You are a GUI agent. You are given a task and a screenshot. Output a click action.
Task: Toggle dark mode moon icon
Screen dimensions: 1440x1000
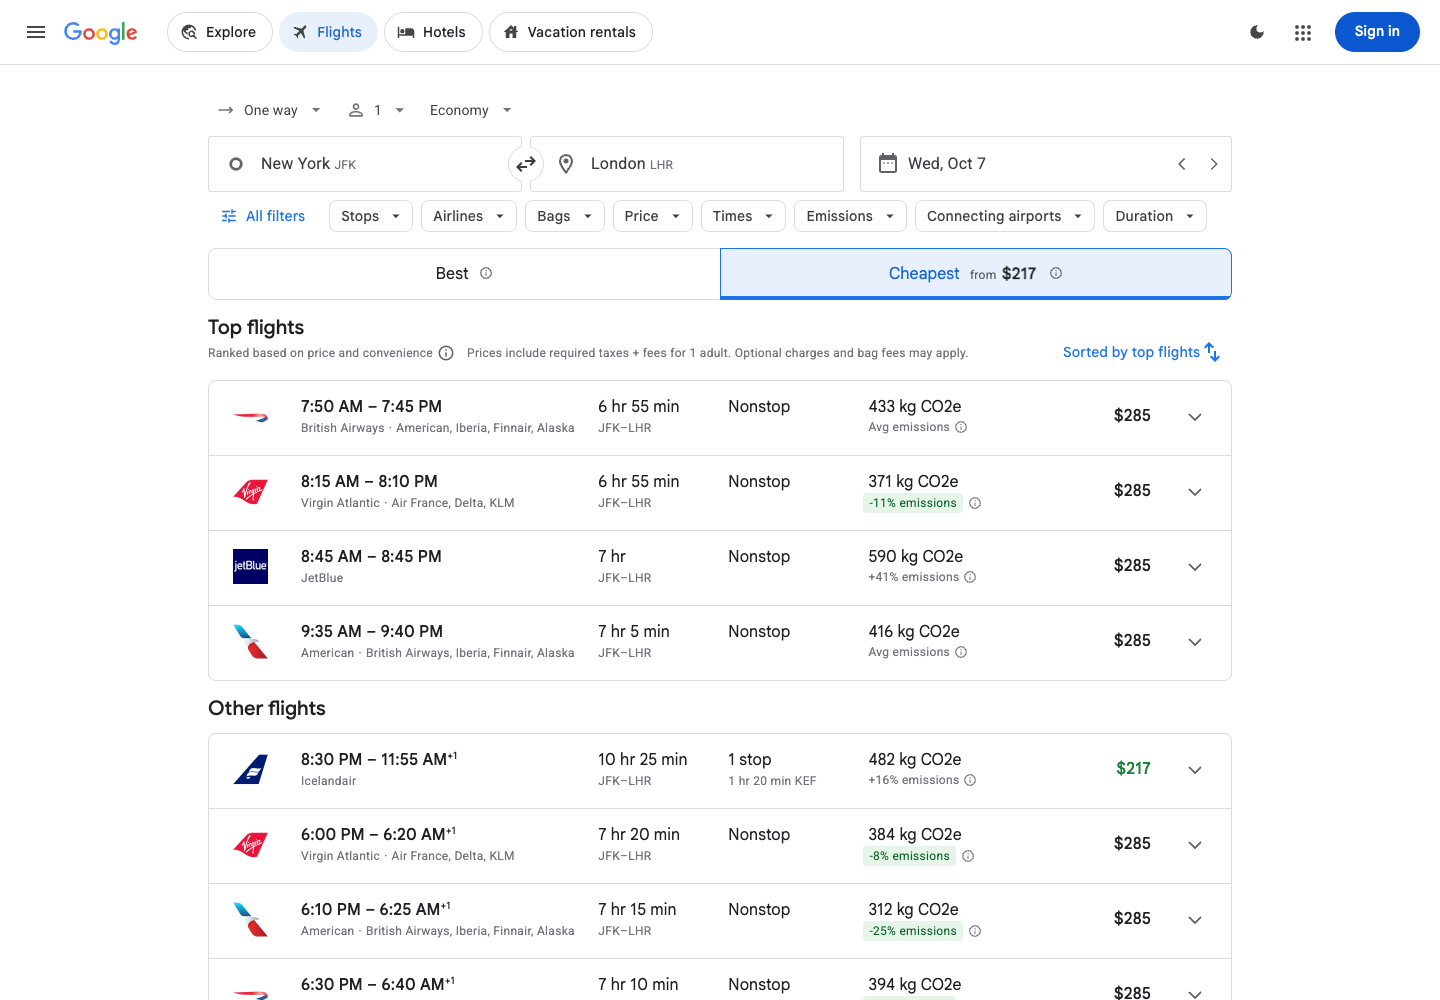pyautogui.click(x=1257, y=32)
